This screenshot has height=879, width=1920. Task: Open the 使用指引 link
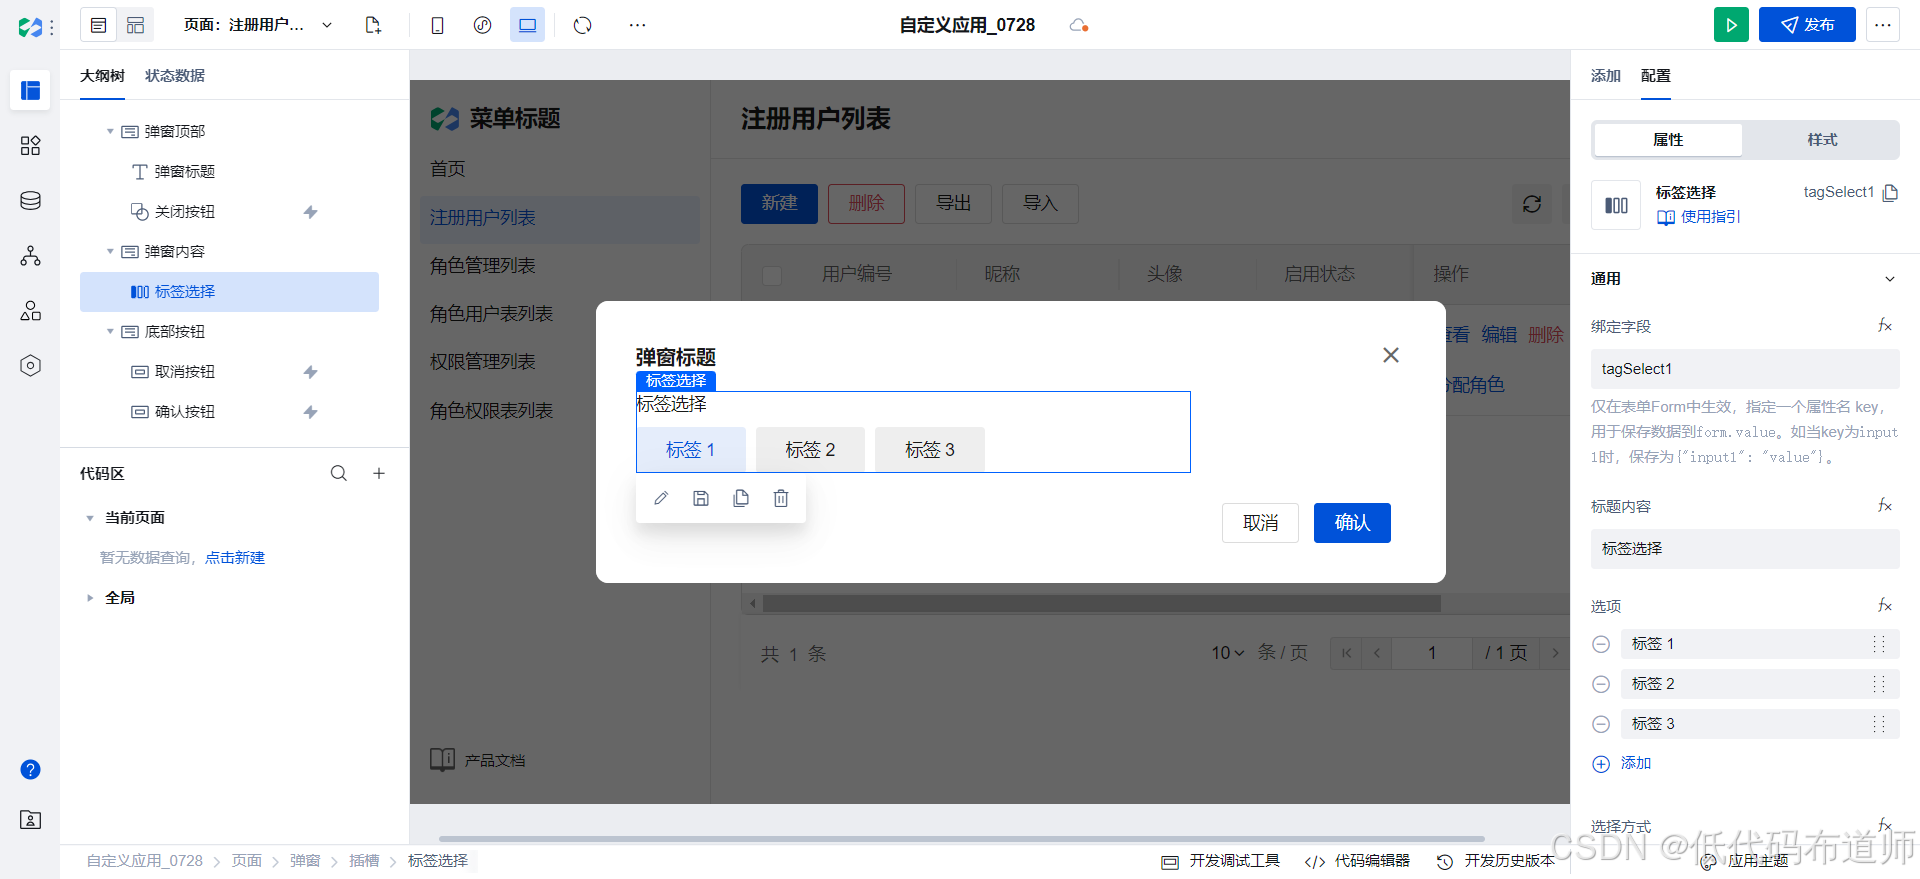(1699, 217)
